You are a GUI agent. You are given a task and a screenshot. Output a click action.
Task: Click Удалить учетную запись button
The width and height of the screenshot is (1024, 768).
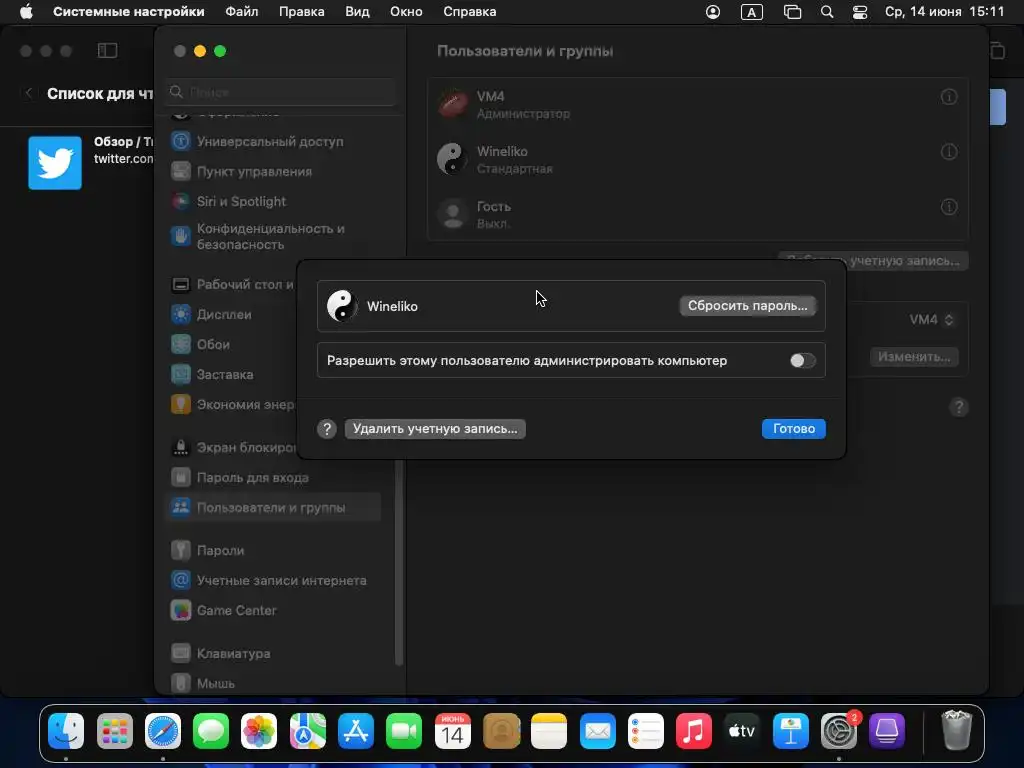coord(435,428)
